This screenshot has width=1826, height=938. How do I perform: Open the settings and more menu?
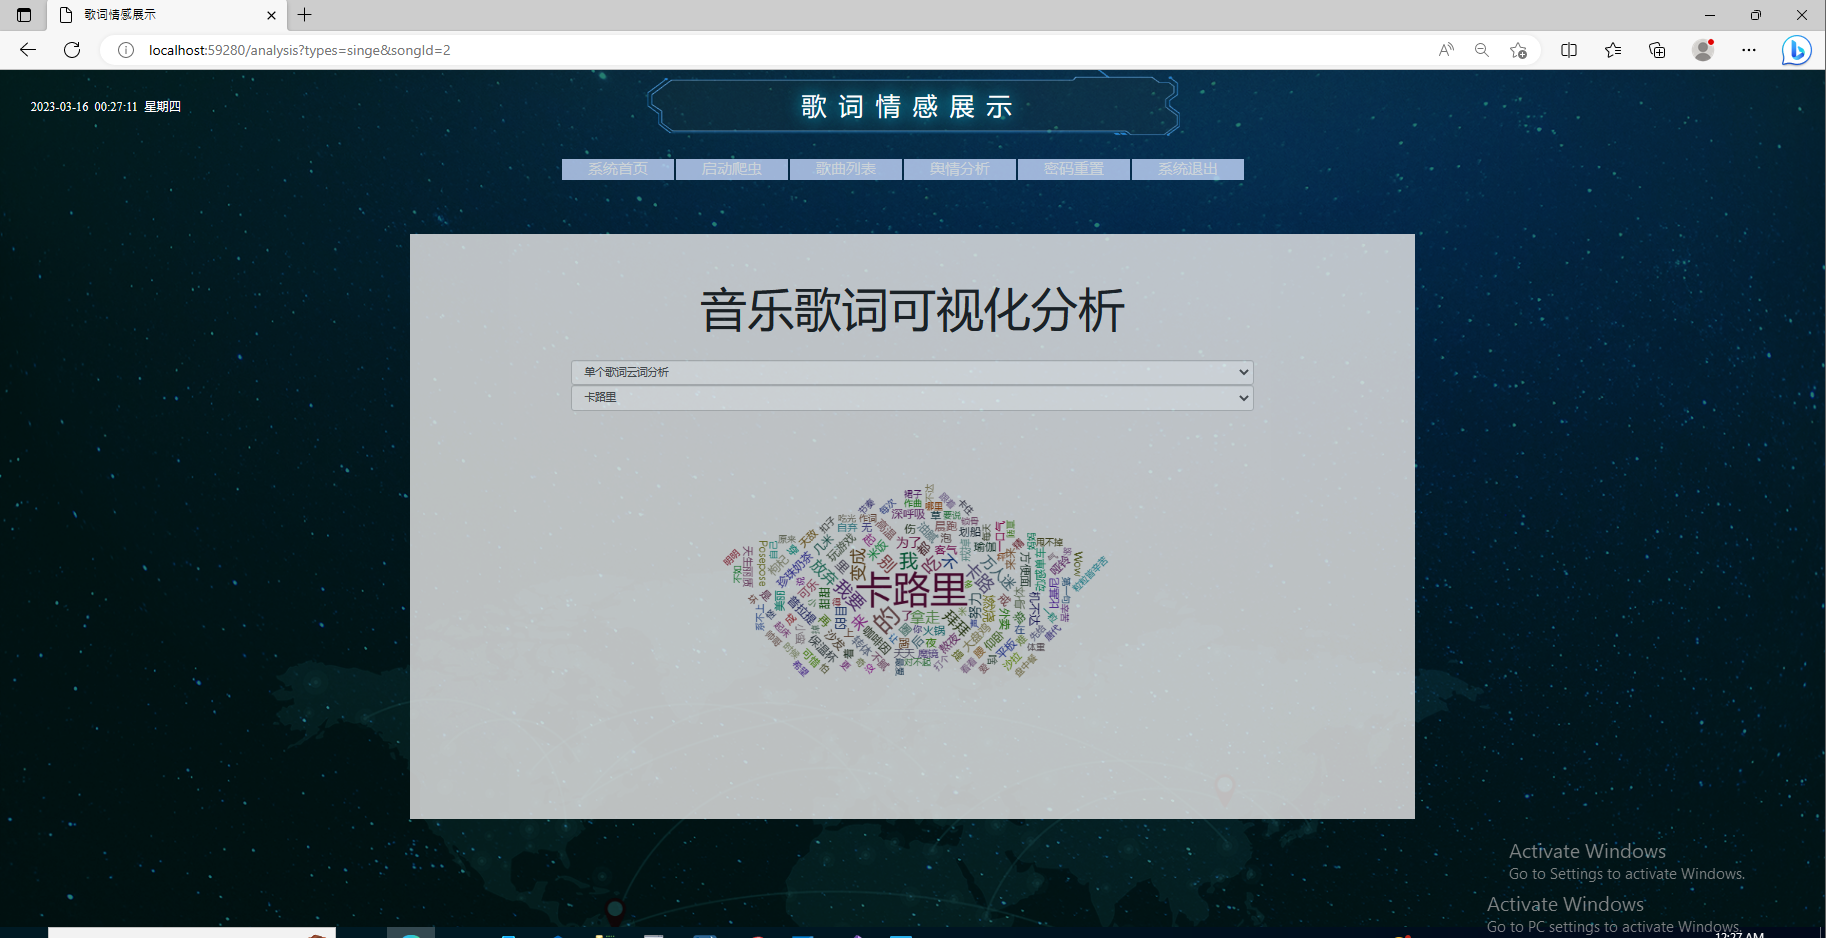click(x=1749, y=50)
